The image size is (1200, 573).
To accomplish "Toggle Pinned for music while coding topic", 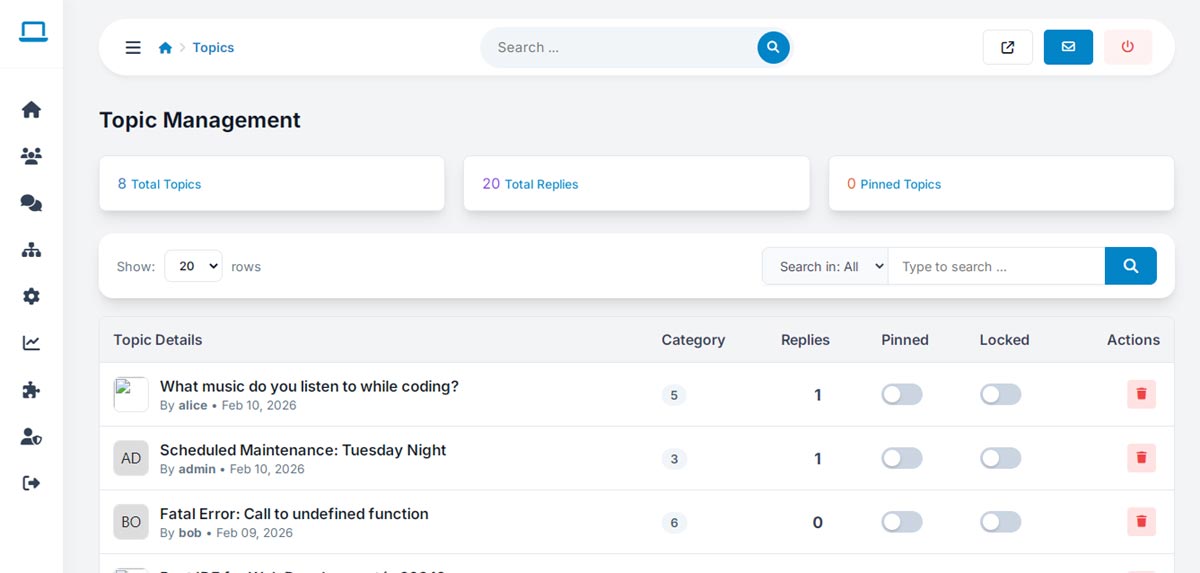I will pyautogui.click(x=902, y=394).
